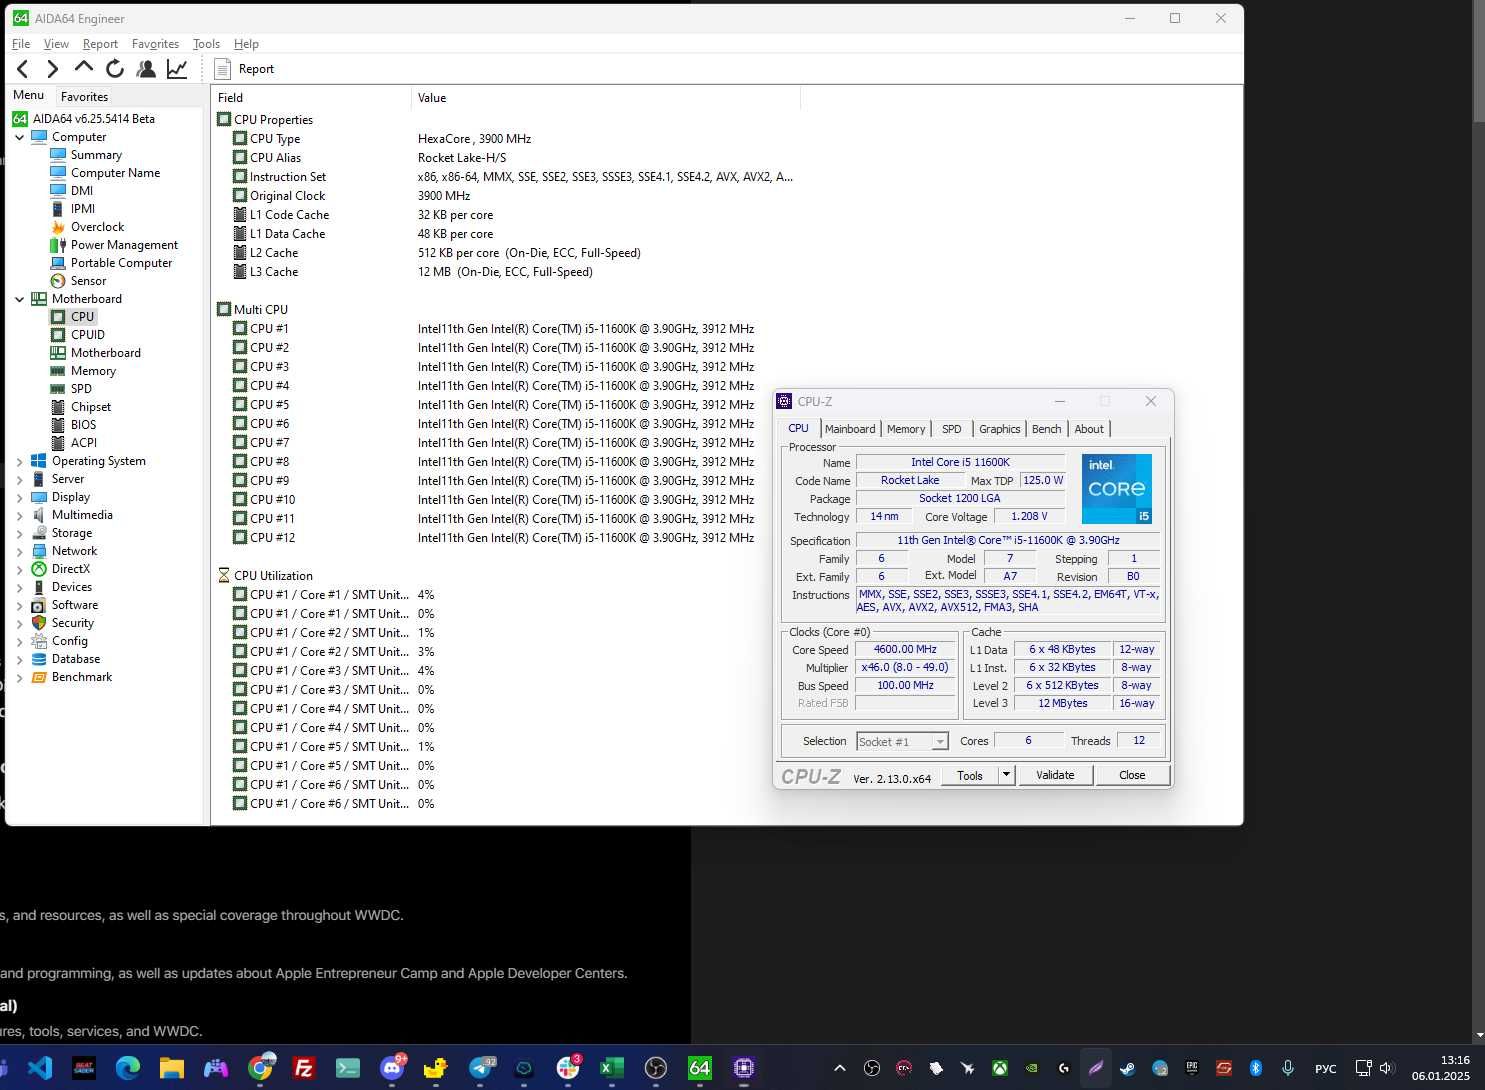
Task: Open the Tools menu in AIDA64
Action: (206, 44)
